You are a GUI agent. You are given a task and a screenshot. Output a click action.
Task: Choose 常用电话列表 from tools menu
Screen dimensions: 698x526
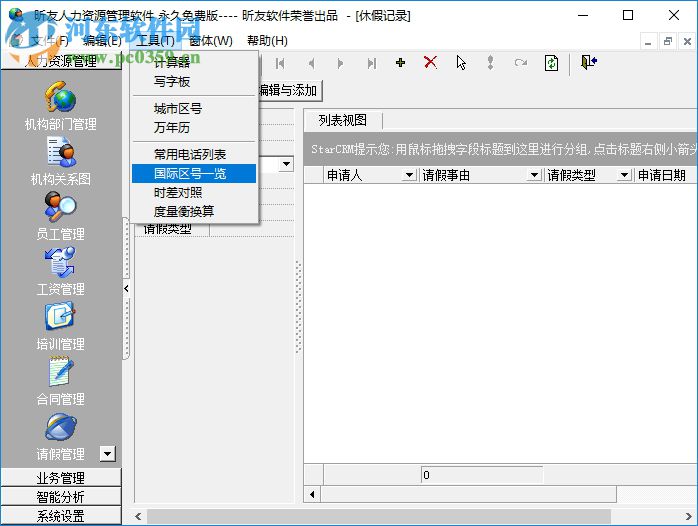point(194,154)
